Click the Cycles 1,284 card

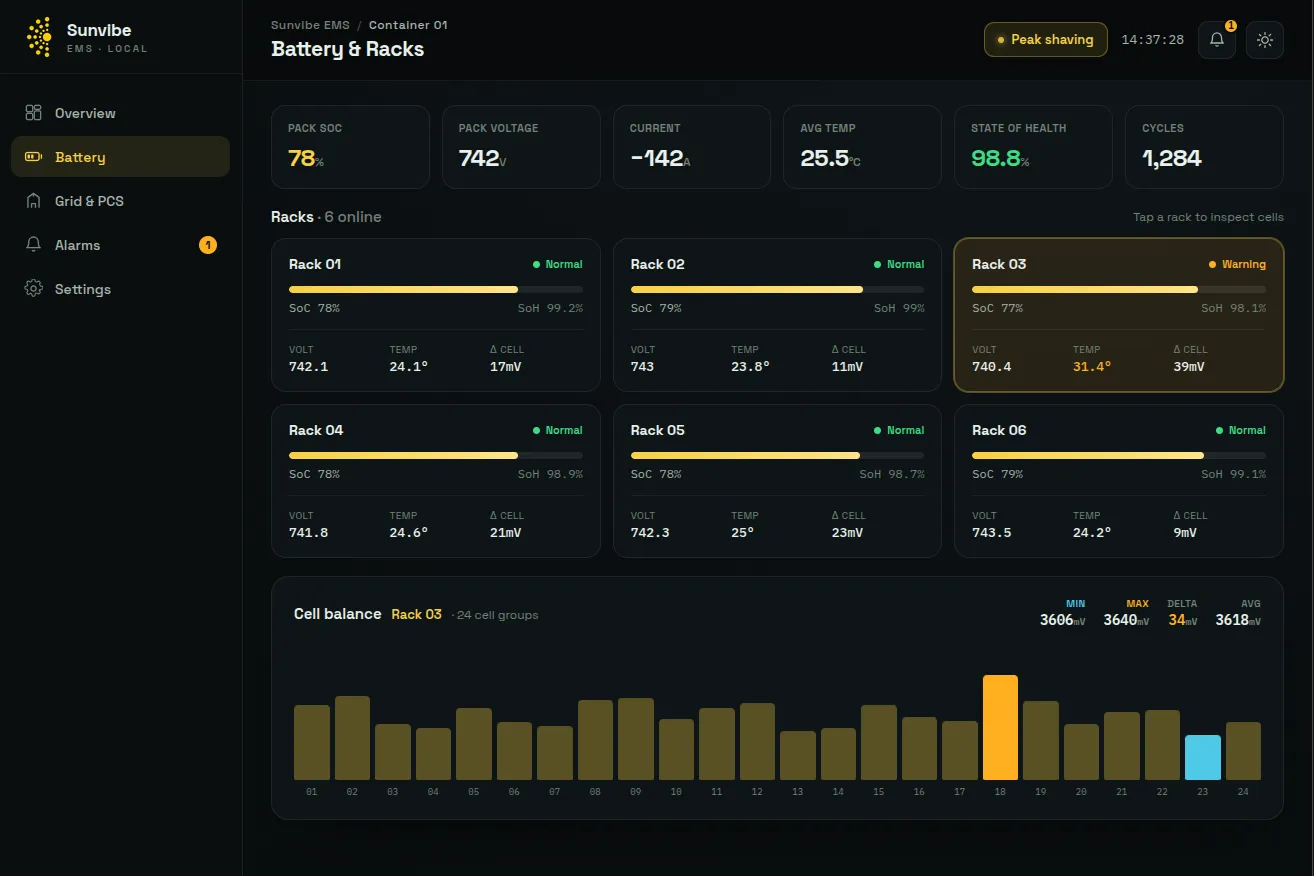1204,147
